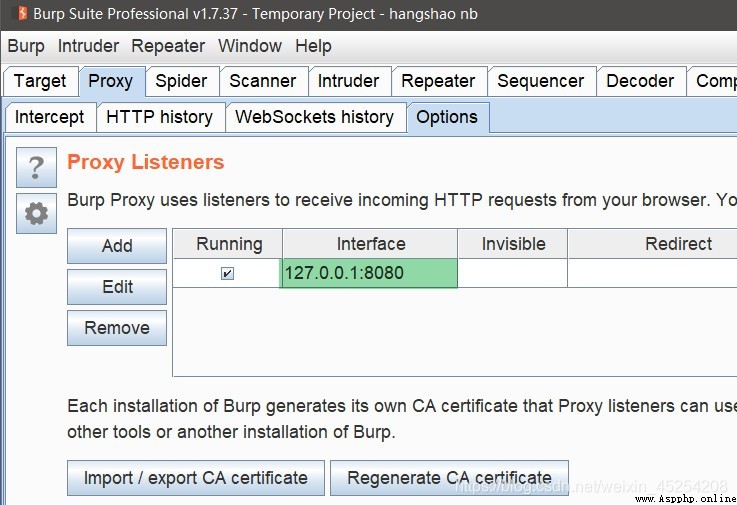Sort by the Running column header

coord(228,244)
